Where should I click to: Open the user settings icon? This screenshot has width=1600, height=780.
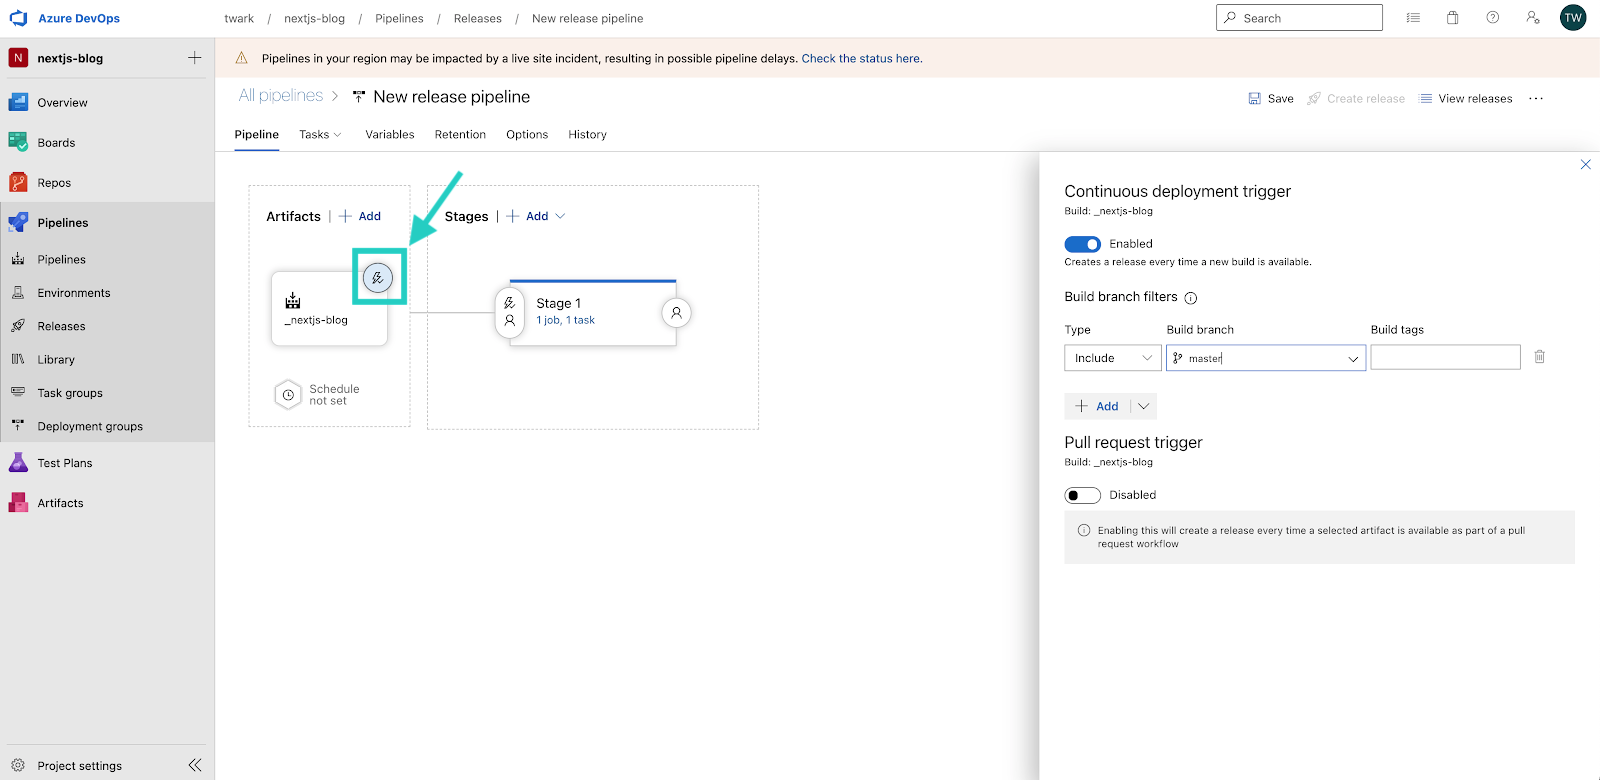[1533, 18]
